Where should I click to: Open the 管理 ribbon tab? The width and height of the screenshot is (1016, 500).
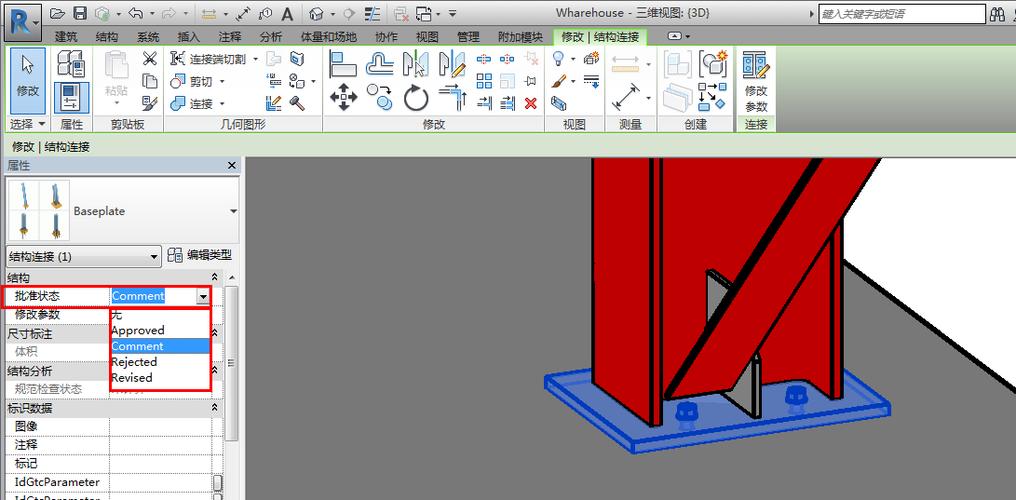468,37
